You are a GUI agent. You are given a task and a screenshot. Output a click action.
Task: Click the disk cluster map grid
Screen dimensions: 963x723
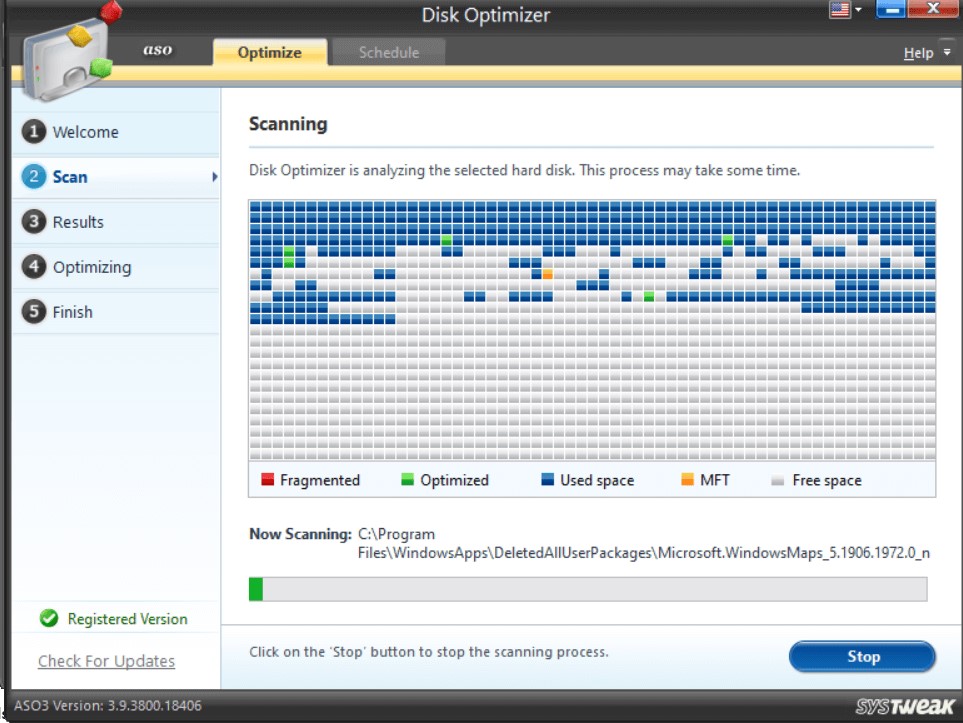590,330
